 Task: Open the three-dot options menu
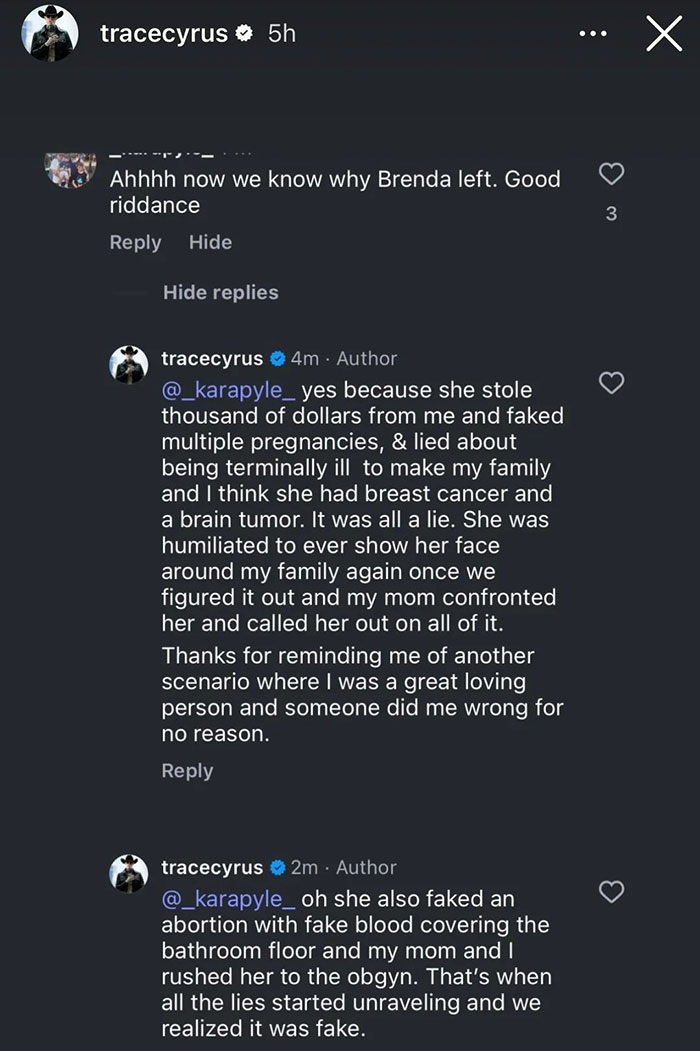[592, 33]
